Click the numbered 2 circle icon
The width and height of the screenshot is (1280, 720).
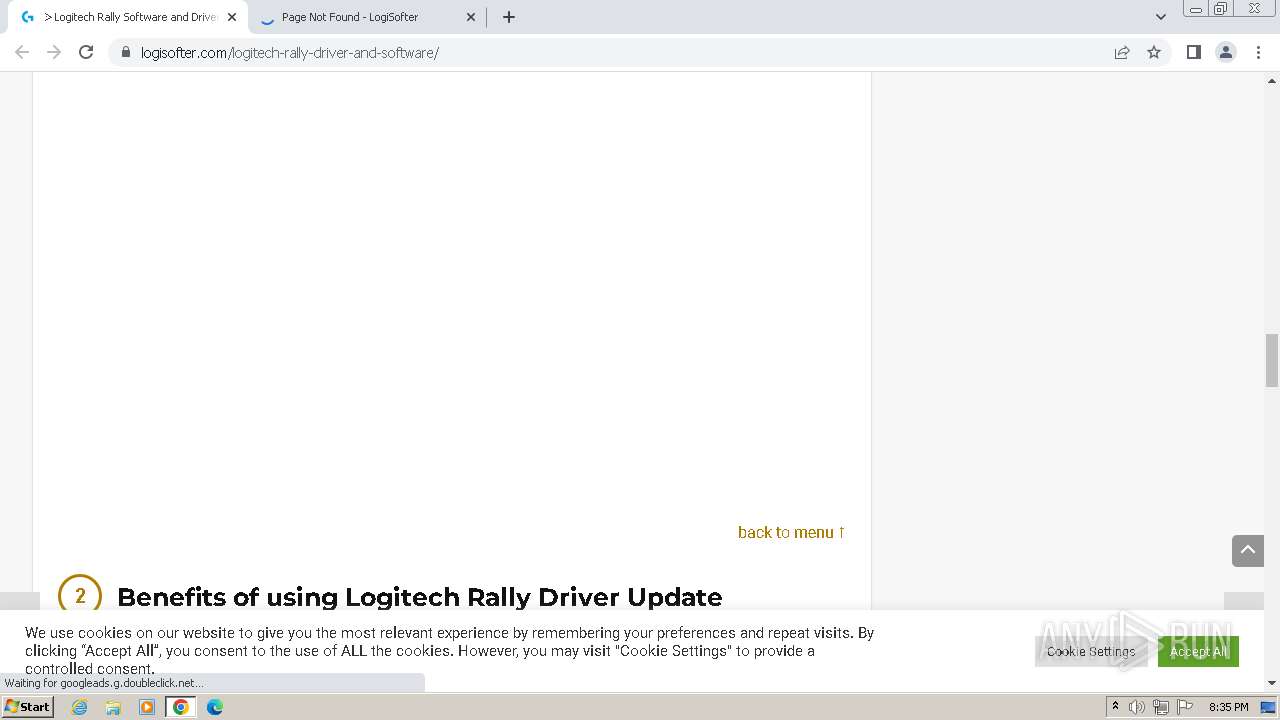(x=80, y=594)
